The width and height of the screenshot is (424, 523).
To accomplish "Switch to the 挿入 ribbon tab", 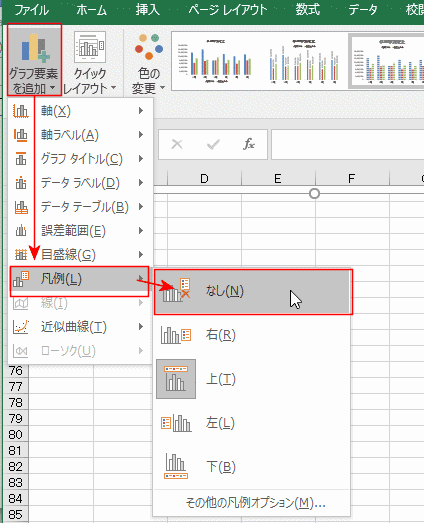I will (147, 9).
